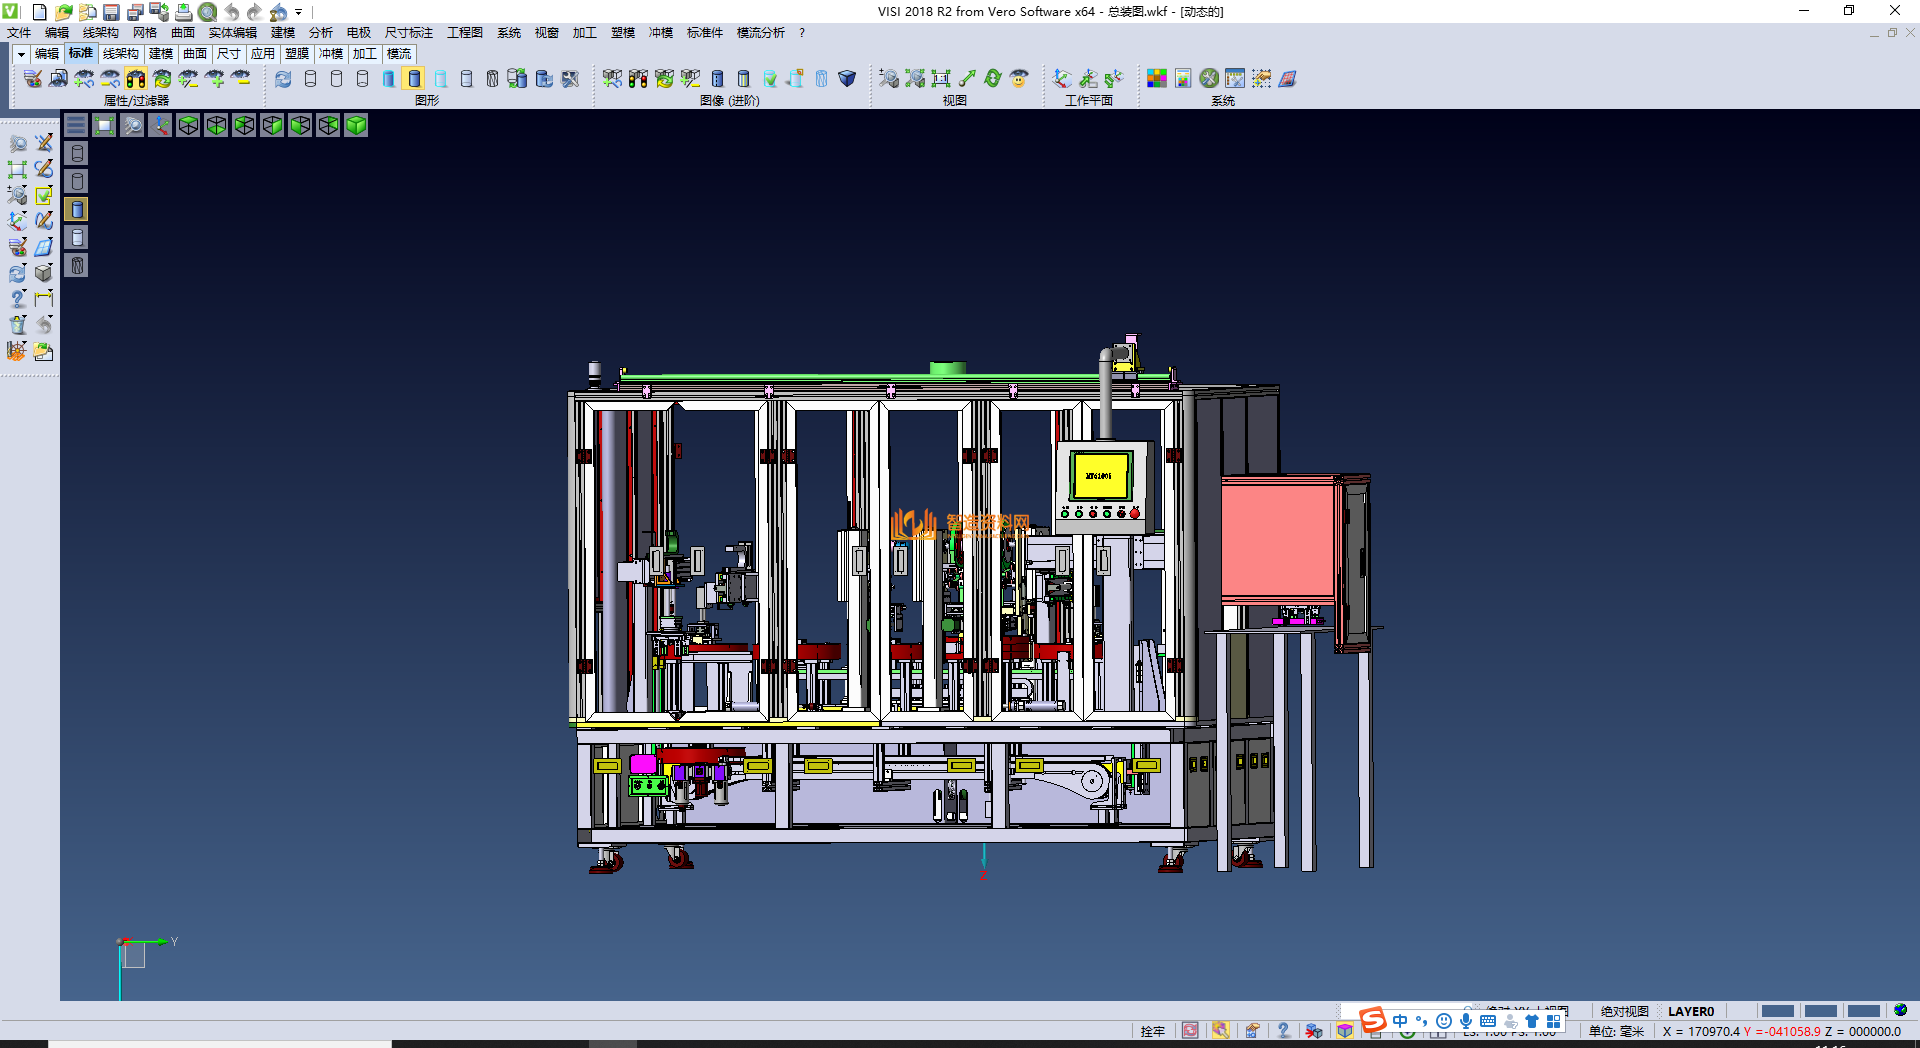Image resolution: width=1920 pixels, height=1048 pixels.
Task: Click the Save floppy disk icon
Action: 111,12
